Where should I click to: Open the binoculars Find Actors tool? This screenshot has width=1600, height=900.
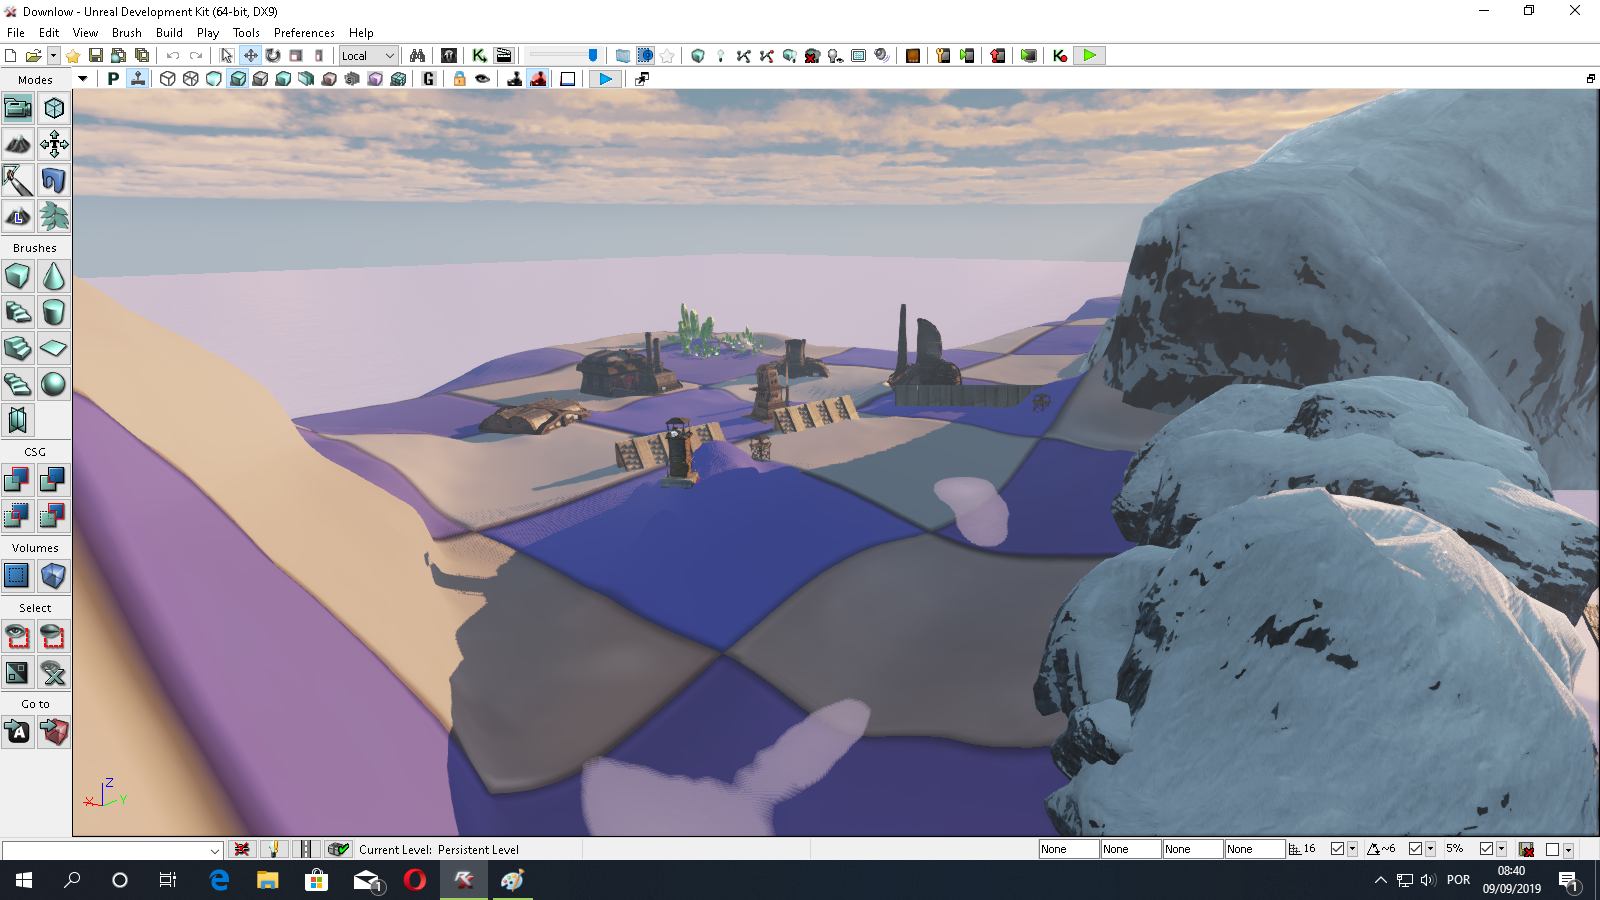(418, 56)
